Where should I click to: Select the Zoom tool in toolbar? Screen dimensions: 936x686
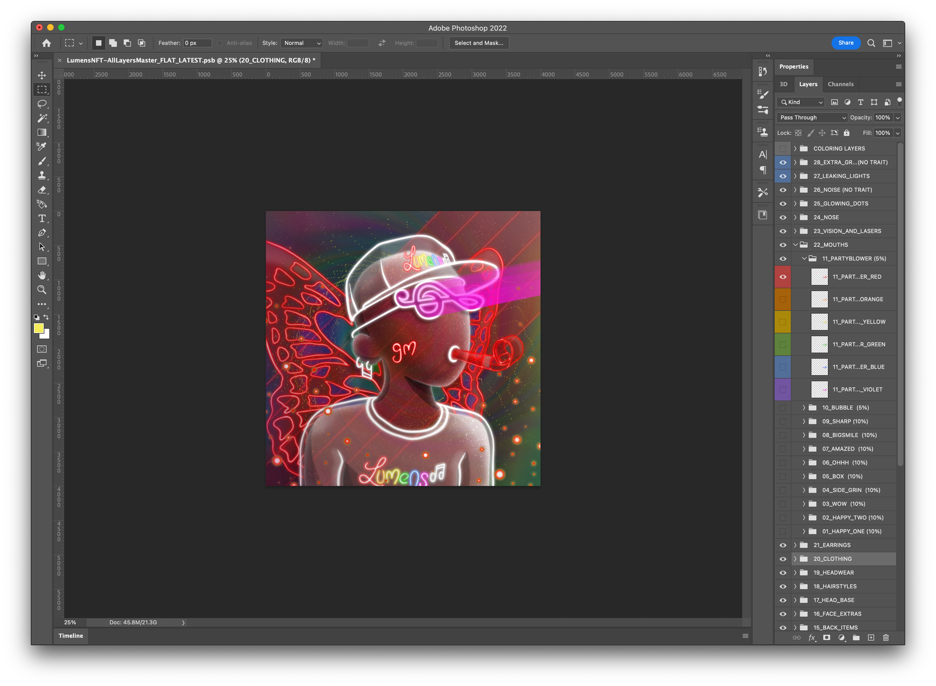click(42, 290)
